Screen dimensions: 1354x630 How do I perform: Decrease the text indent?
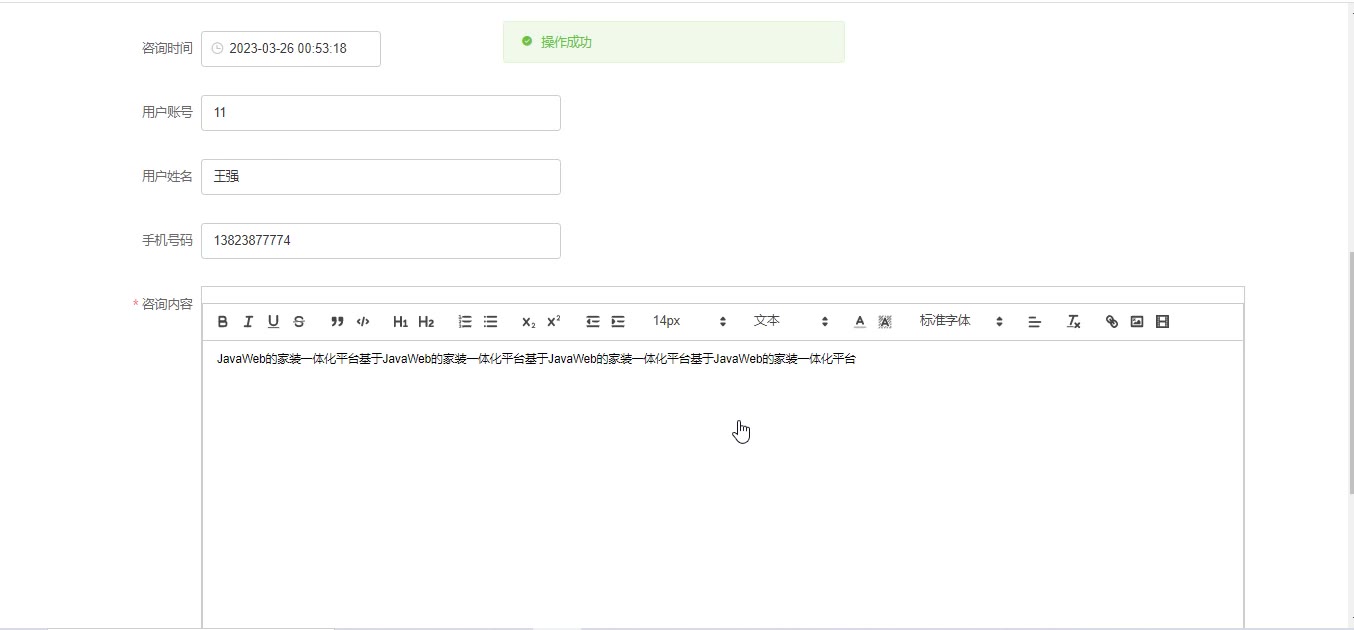(x=593, y=322)
